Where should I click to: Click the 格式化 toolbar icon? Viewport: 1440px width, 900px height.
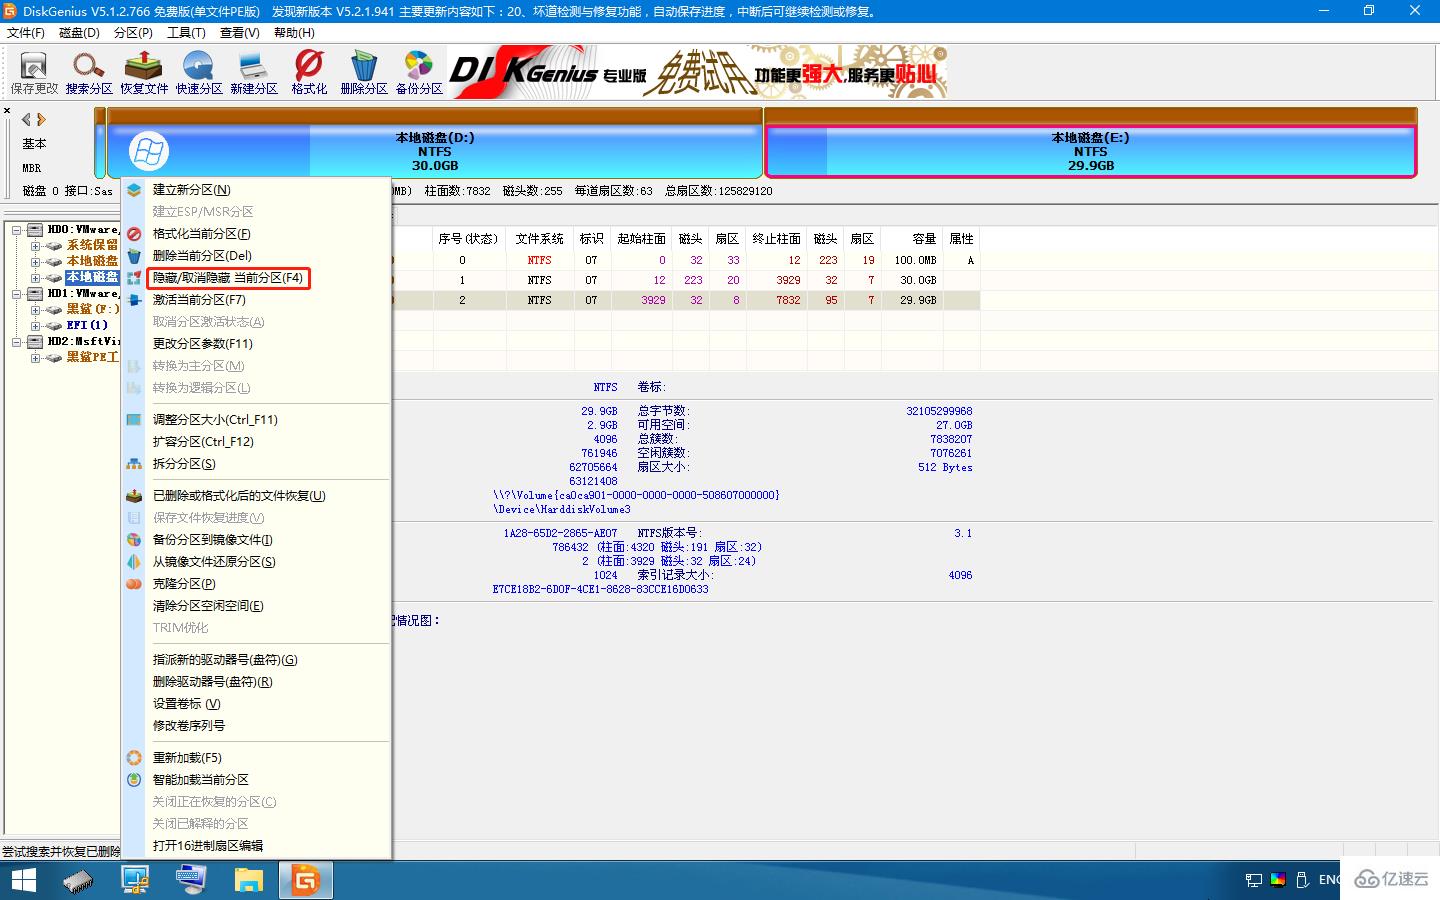tap(309, 72)
